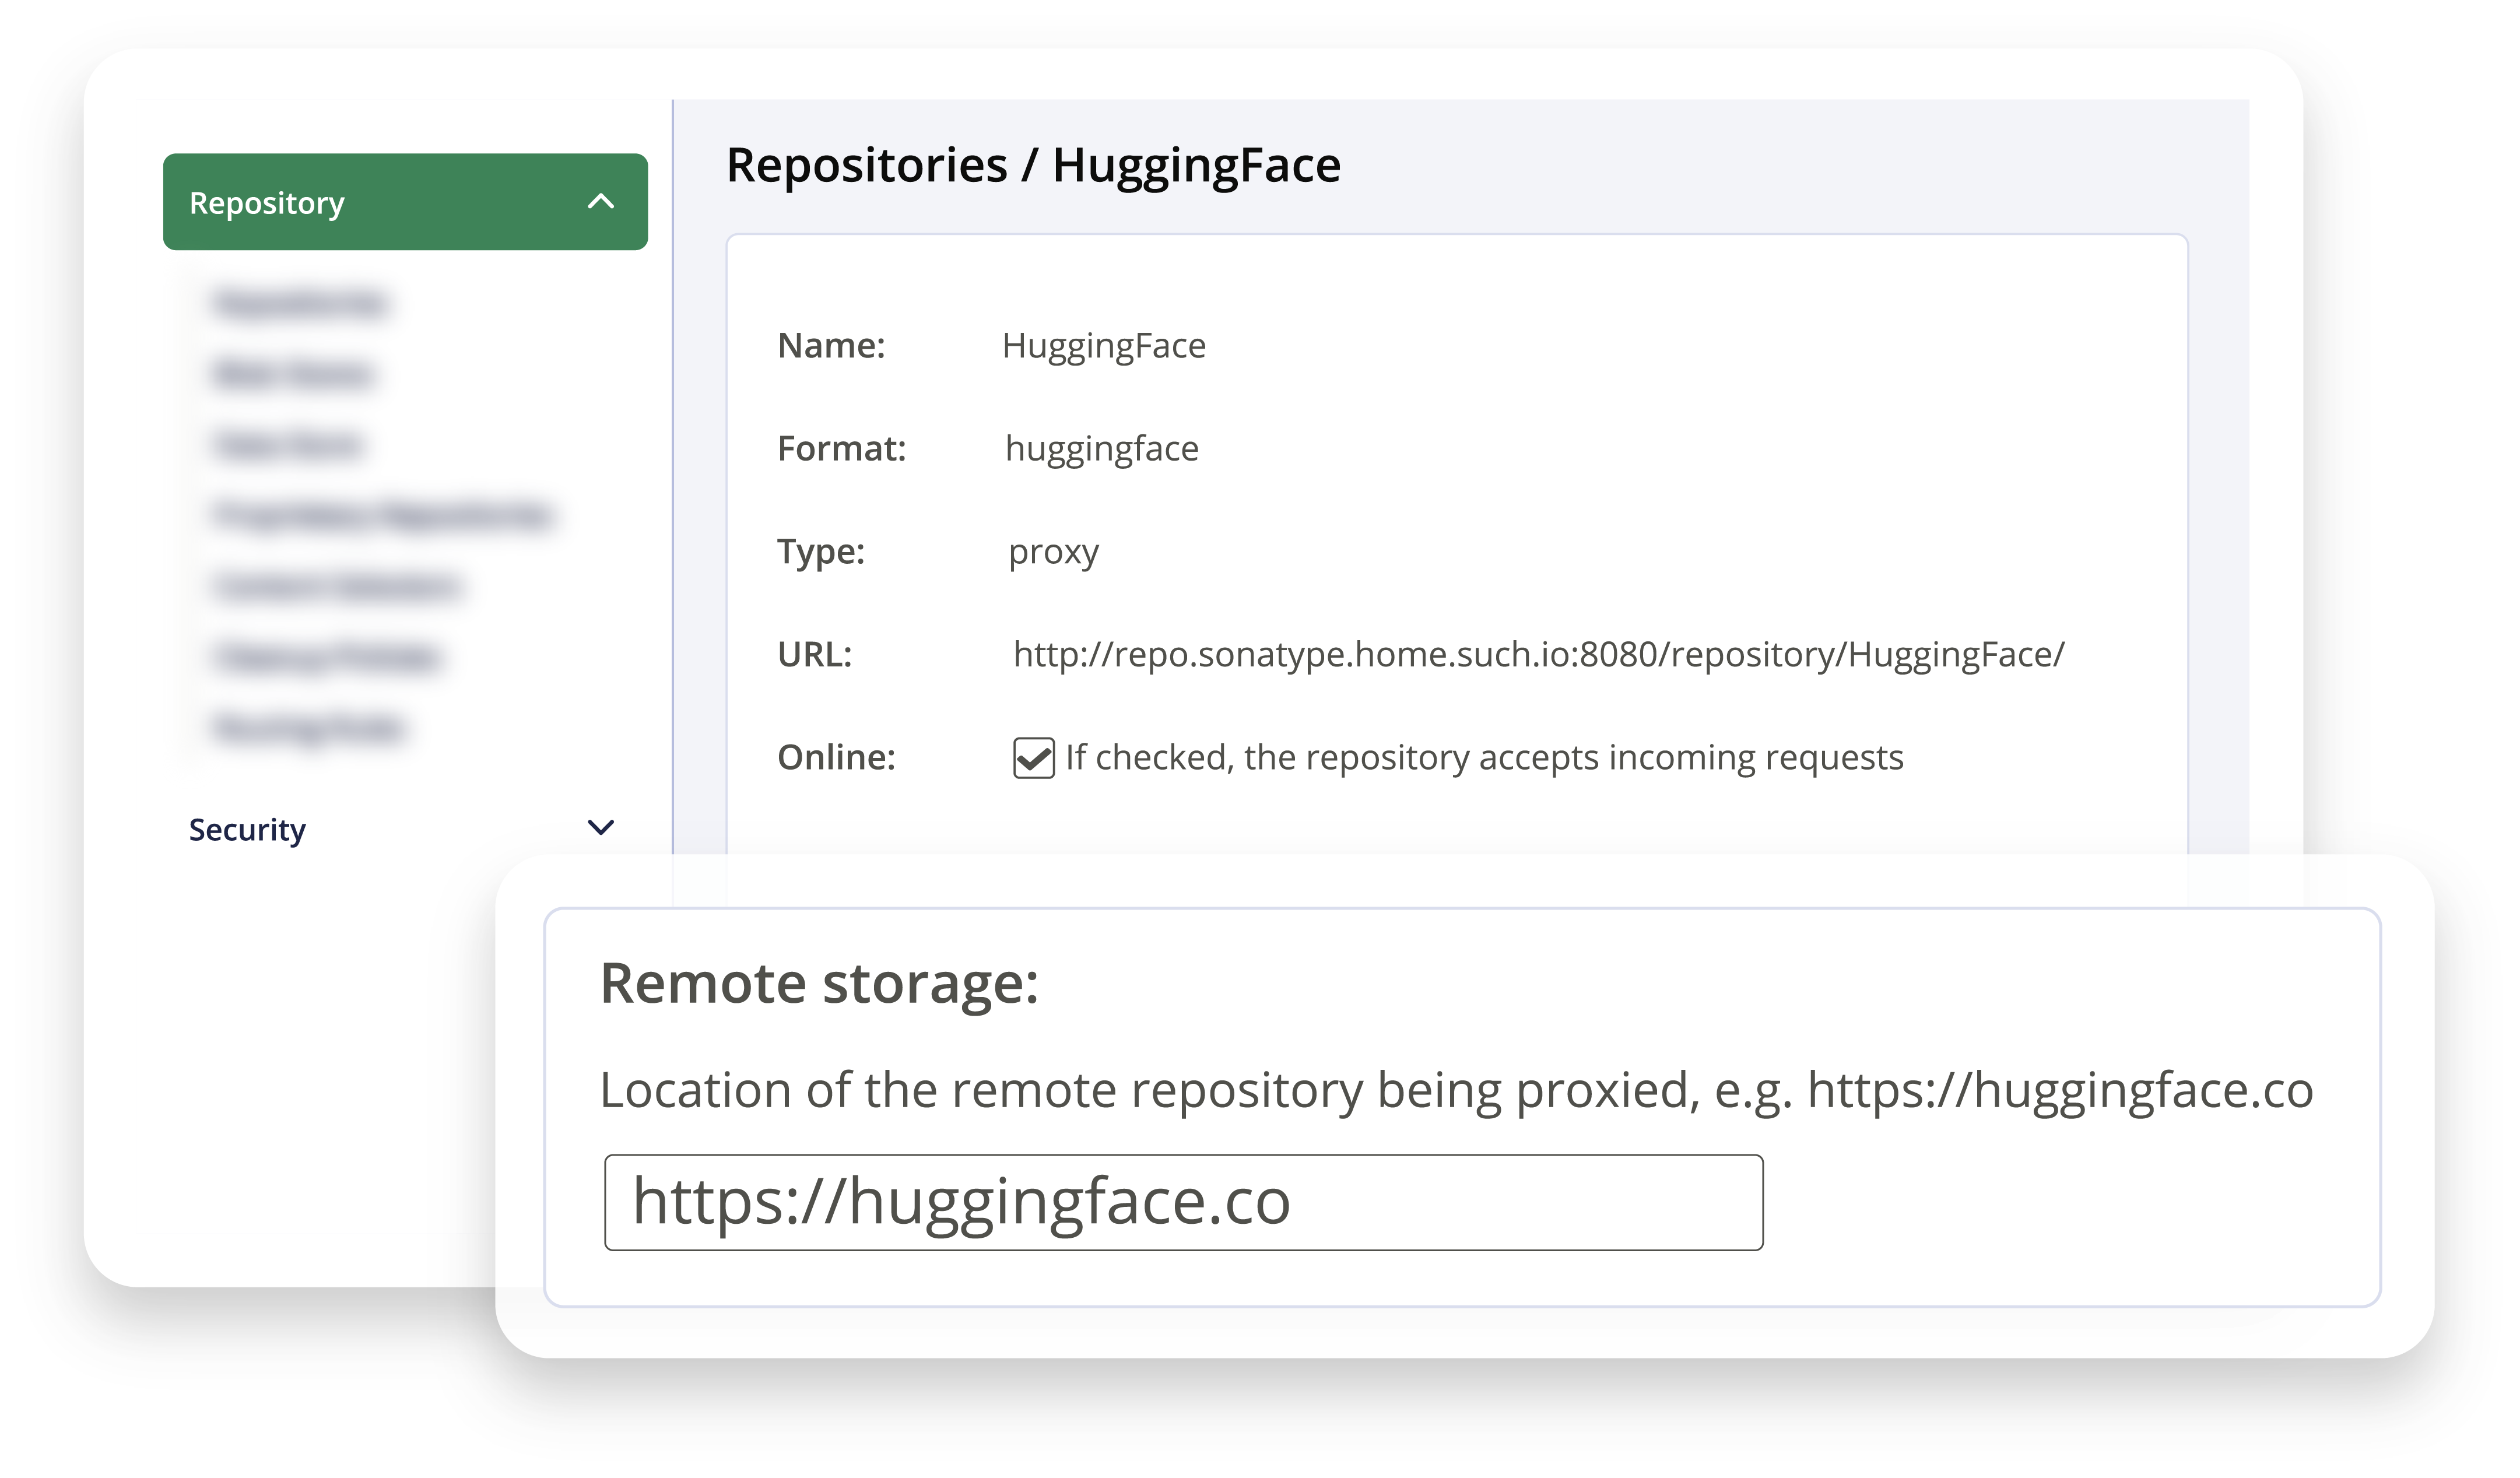The image size is (2520, 1478).
Task: Click the 'Remote storage:' section heading
Action: coord(819,984)
